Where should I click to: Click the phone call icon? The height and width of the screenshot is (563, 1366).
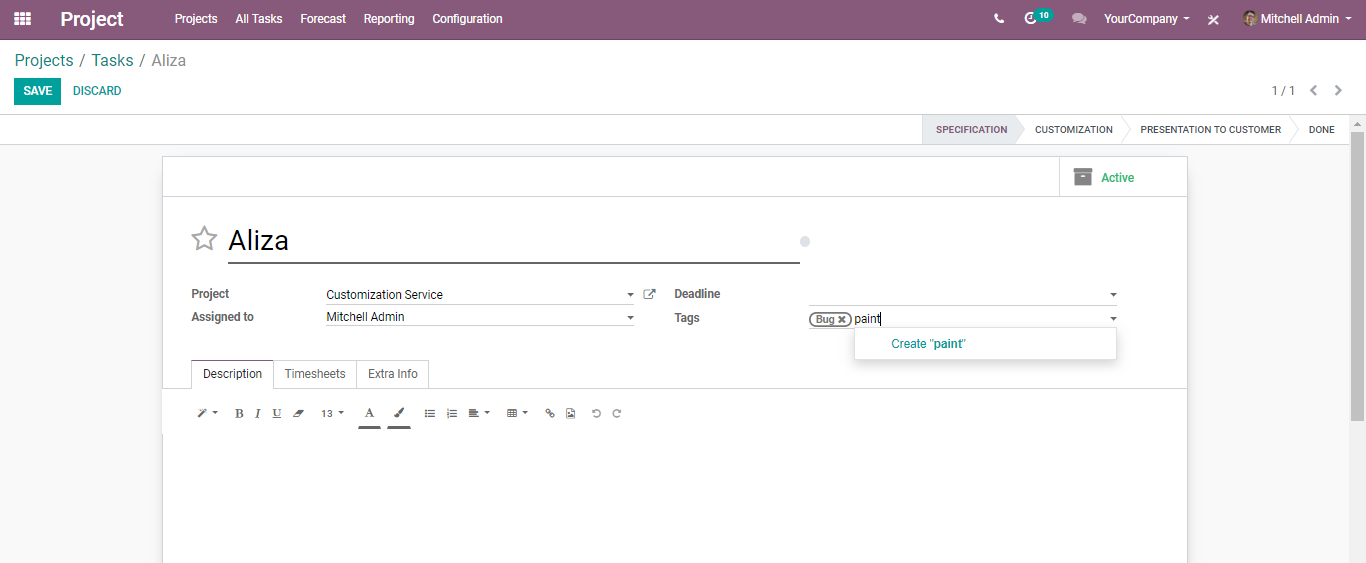999,19
